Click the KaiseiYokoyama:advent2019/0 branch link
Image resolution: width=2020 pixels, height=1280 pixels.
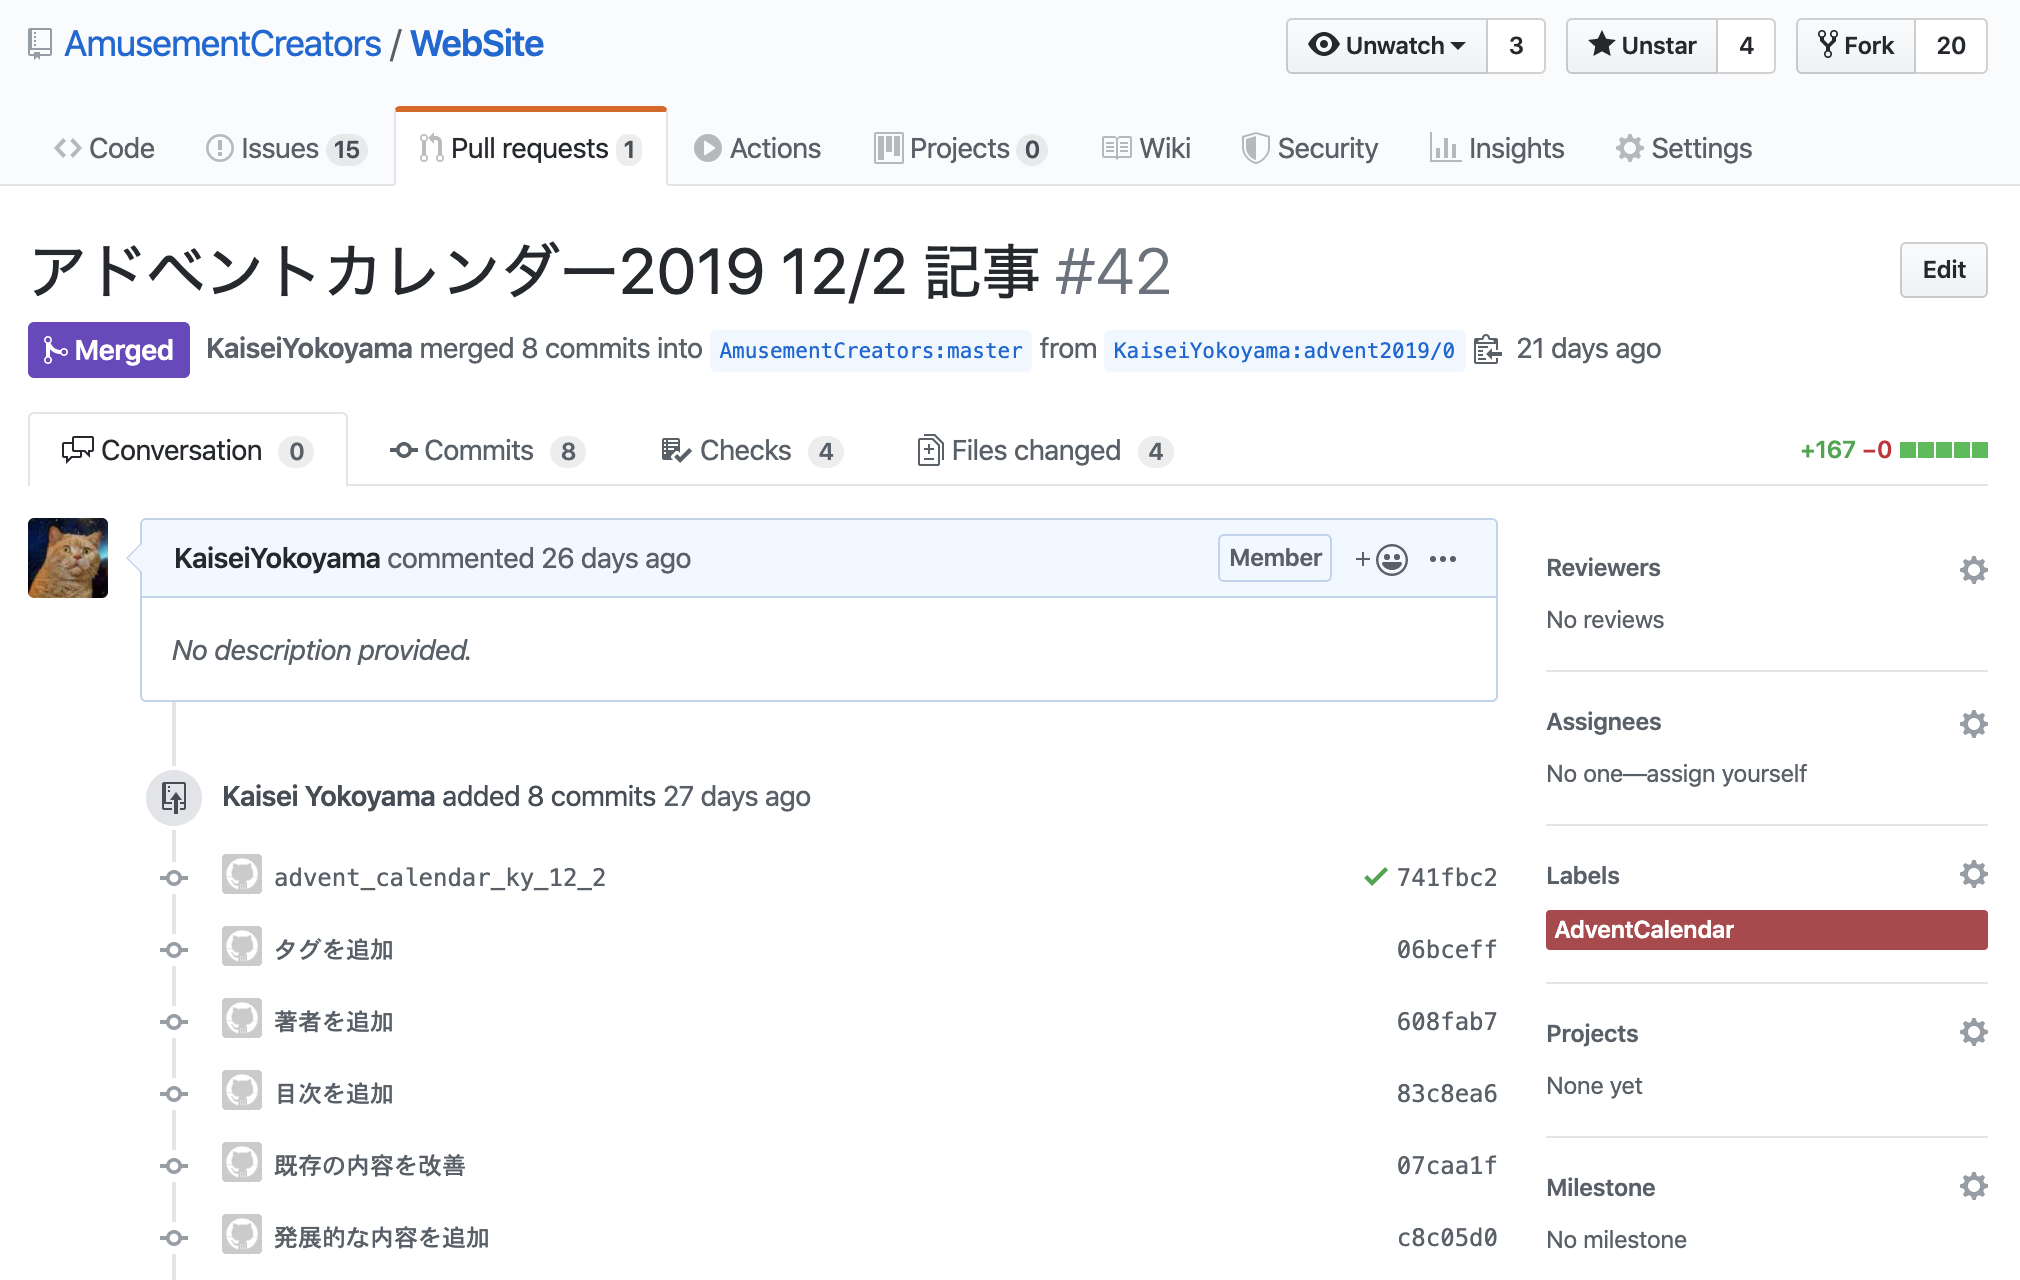click(1279, 352)
